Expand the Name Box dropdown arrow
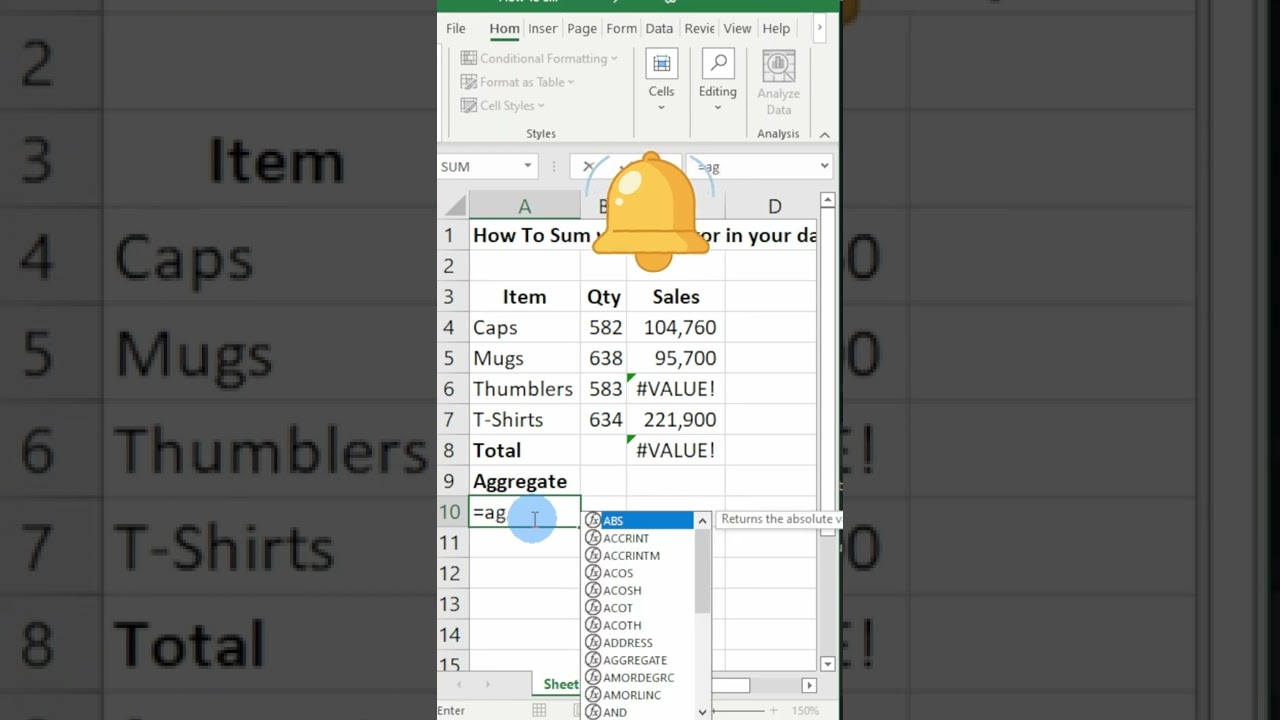1280x720 pixels. point(528,166)
